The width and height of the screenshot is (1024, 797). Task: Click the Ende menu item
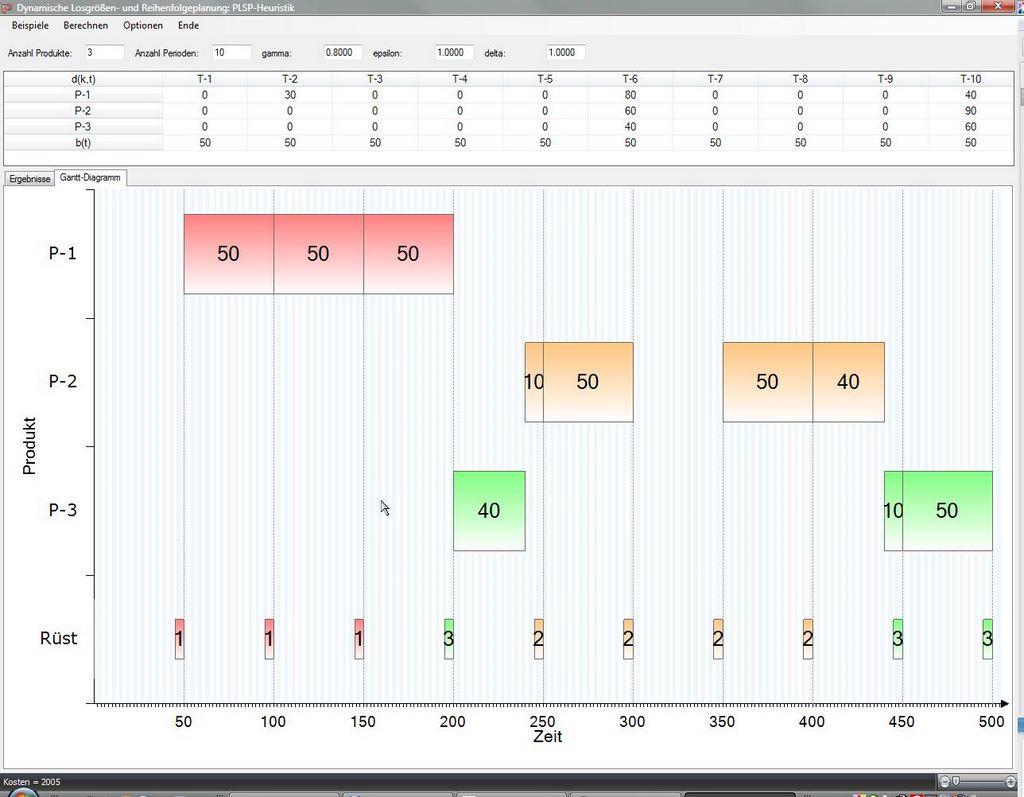188,25
